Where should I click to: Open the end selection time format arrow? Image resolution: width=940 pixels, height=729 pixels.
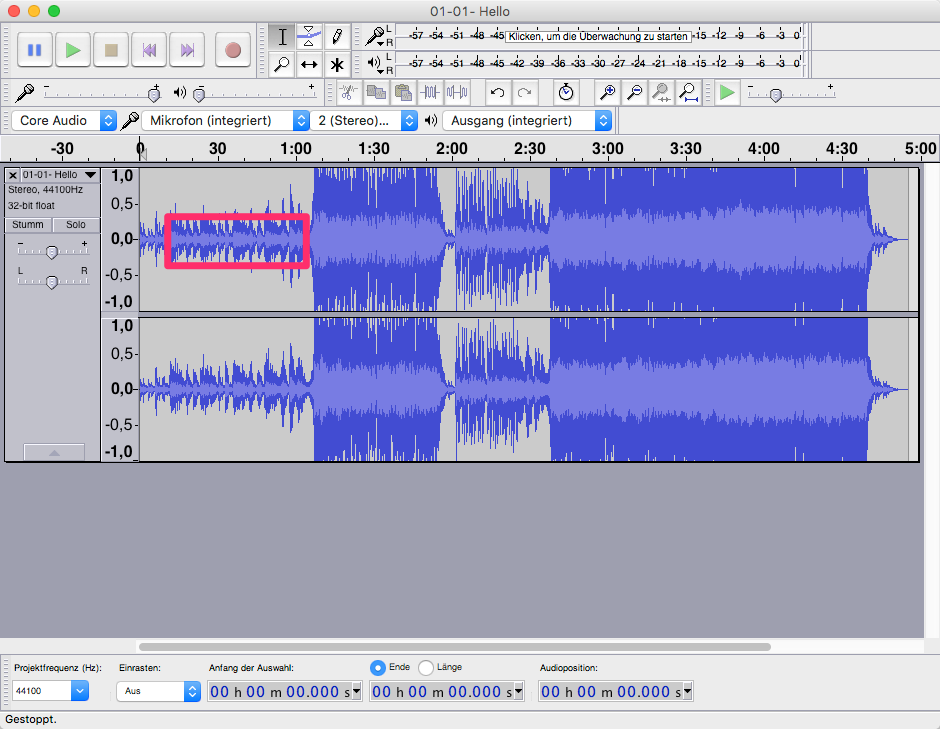(519, 691)
